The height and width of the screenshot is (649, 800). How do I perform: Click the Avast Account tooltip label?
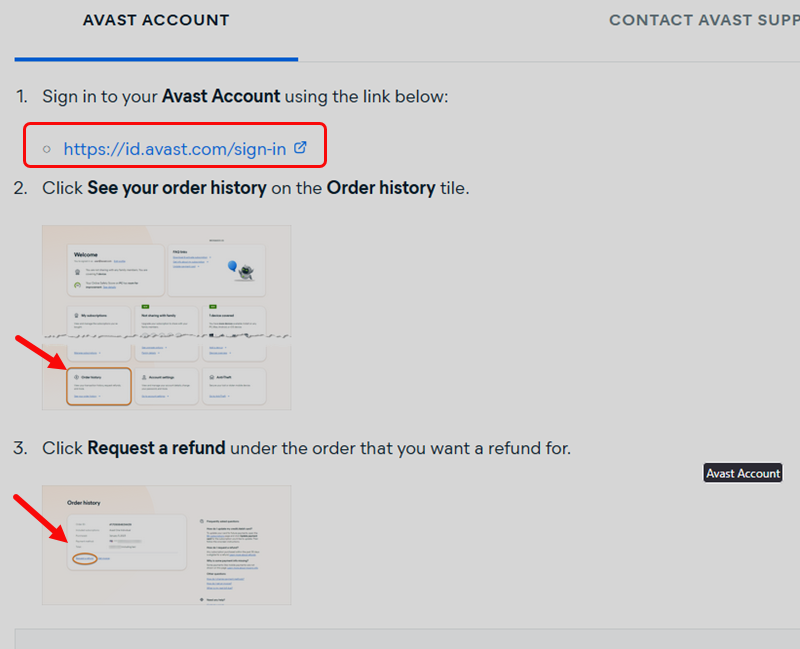point(743,473)
